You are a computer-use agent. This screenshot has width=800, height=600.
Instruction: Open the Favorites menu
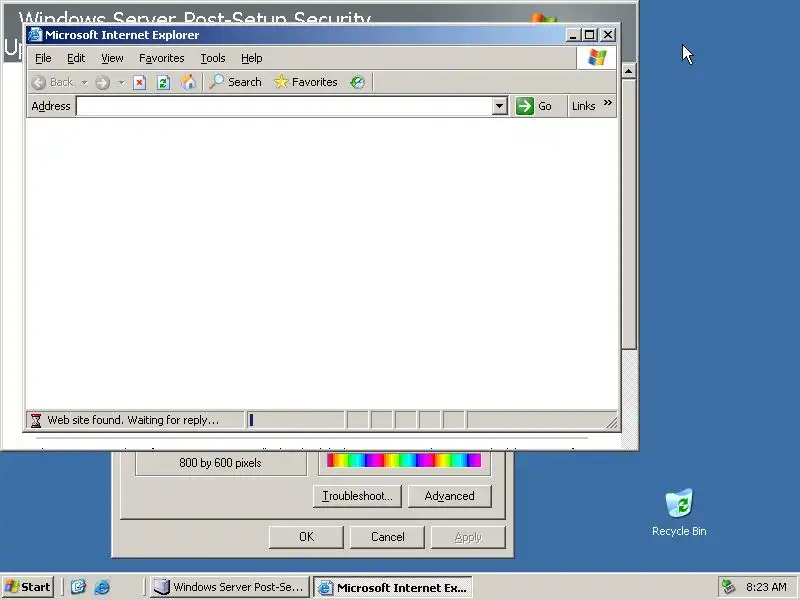click(x=162, y=58)
